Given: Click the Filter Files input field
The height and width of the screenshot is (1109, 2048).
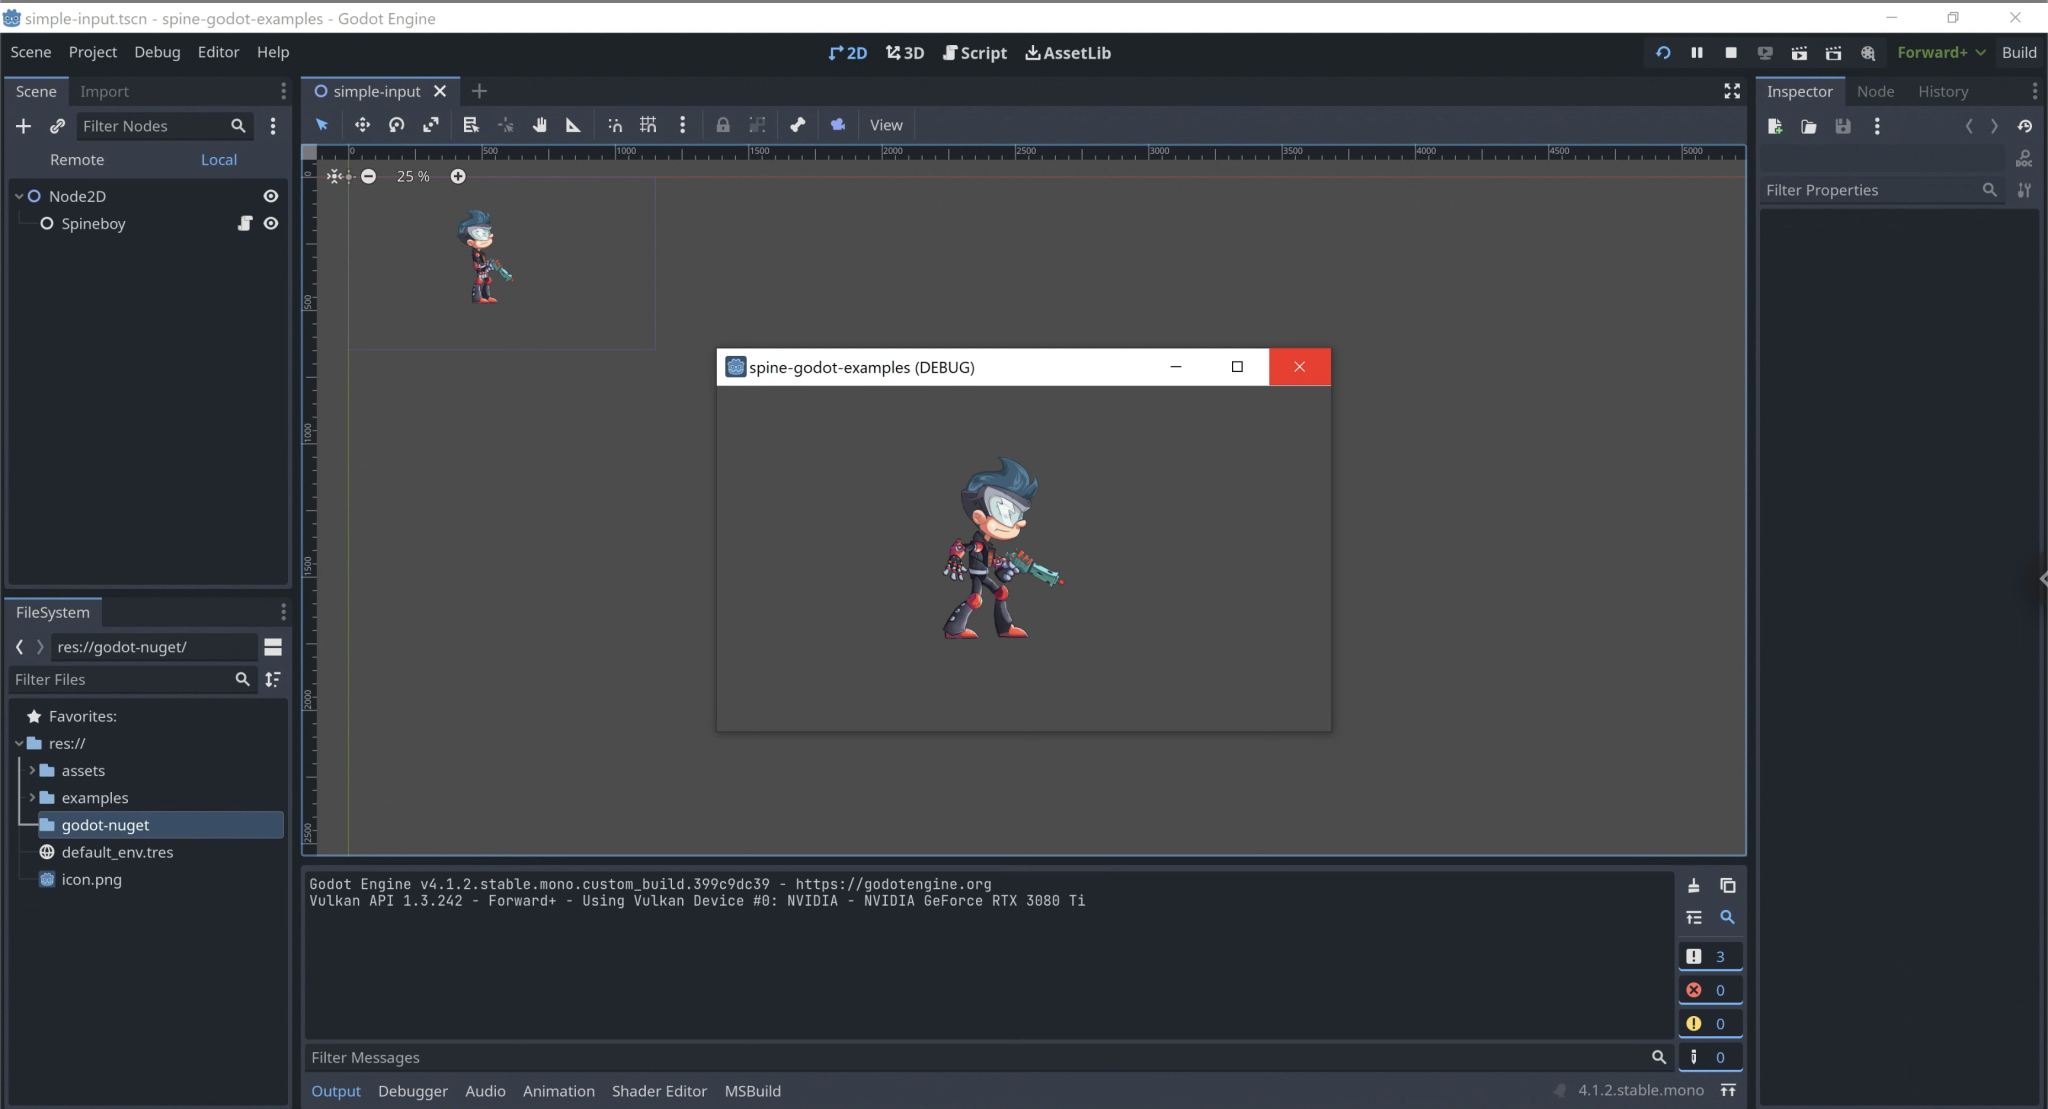Looking at the screenshot, I should (x=131, y=679).
